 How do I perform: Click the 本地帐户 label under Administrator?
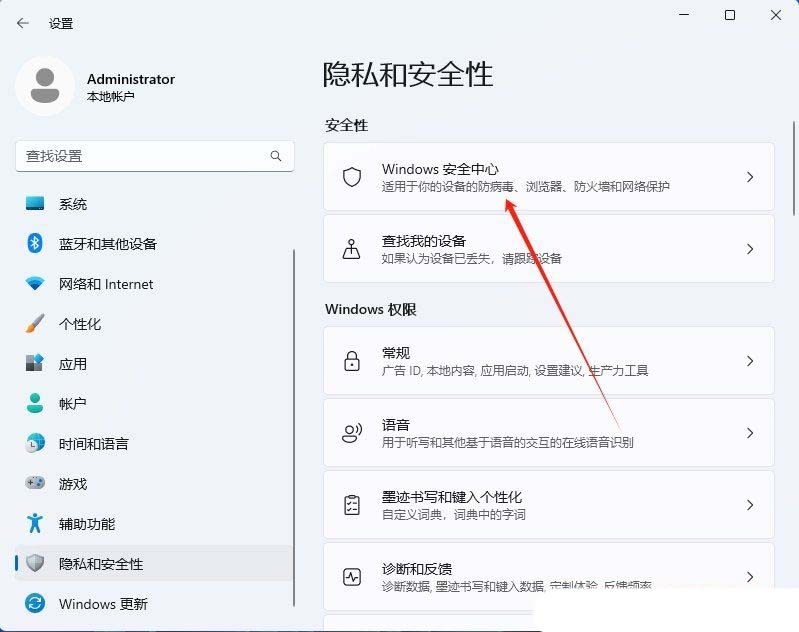click(111, 96)
